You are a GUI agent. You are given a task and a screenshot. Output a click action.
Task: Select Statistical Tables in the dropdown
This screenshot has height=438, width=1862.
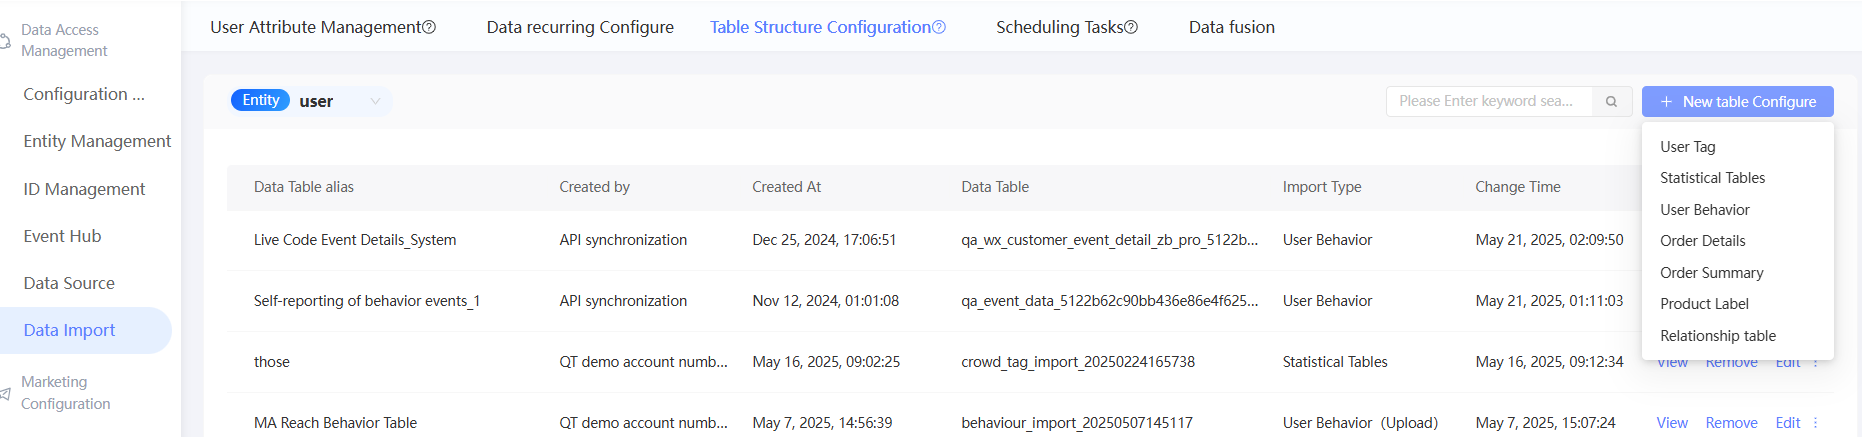[1712, 178]
